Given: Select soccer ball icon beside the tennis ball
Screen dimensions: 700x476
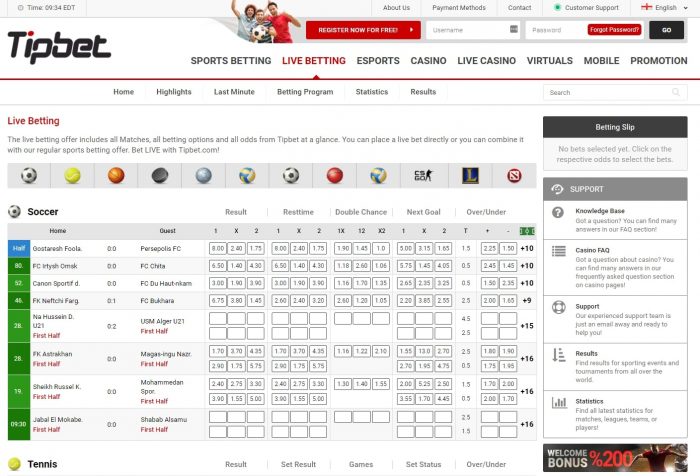Looking at the screenshot, I should (29, 175).
